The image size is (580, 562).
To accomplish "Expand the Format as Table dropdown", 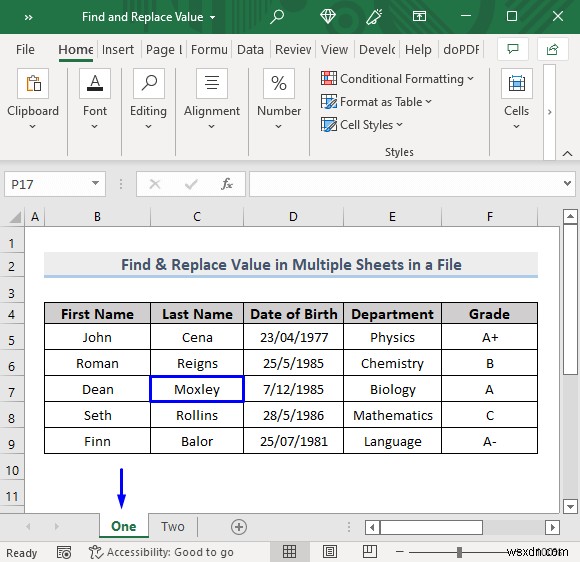I will tap(377, 102).
